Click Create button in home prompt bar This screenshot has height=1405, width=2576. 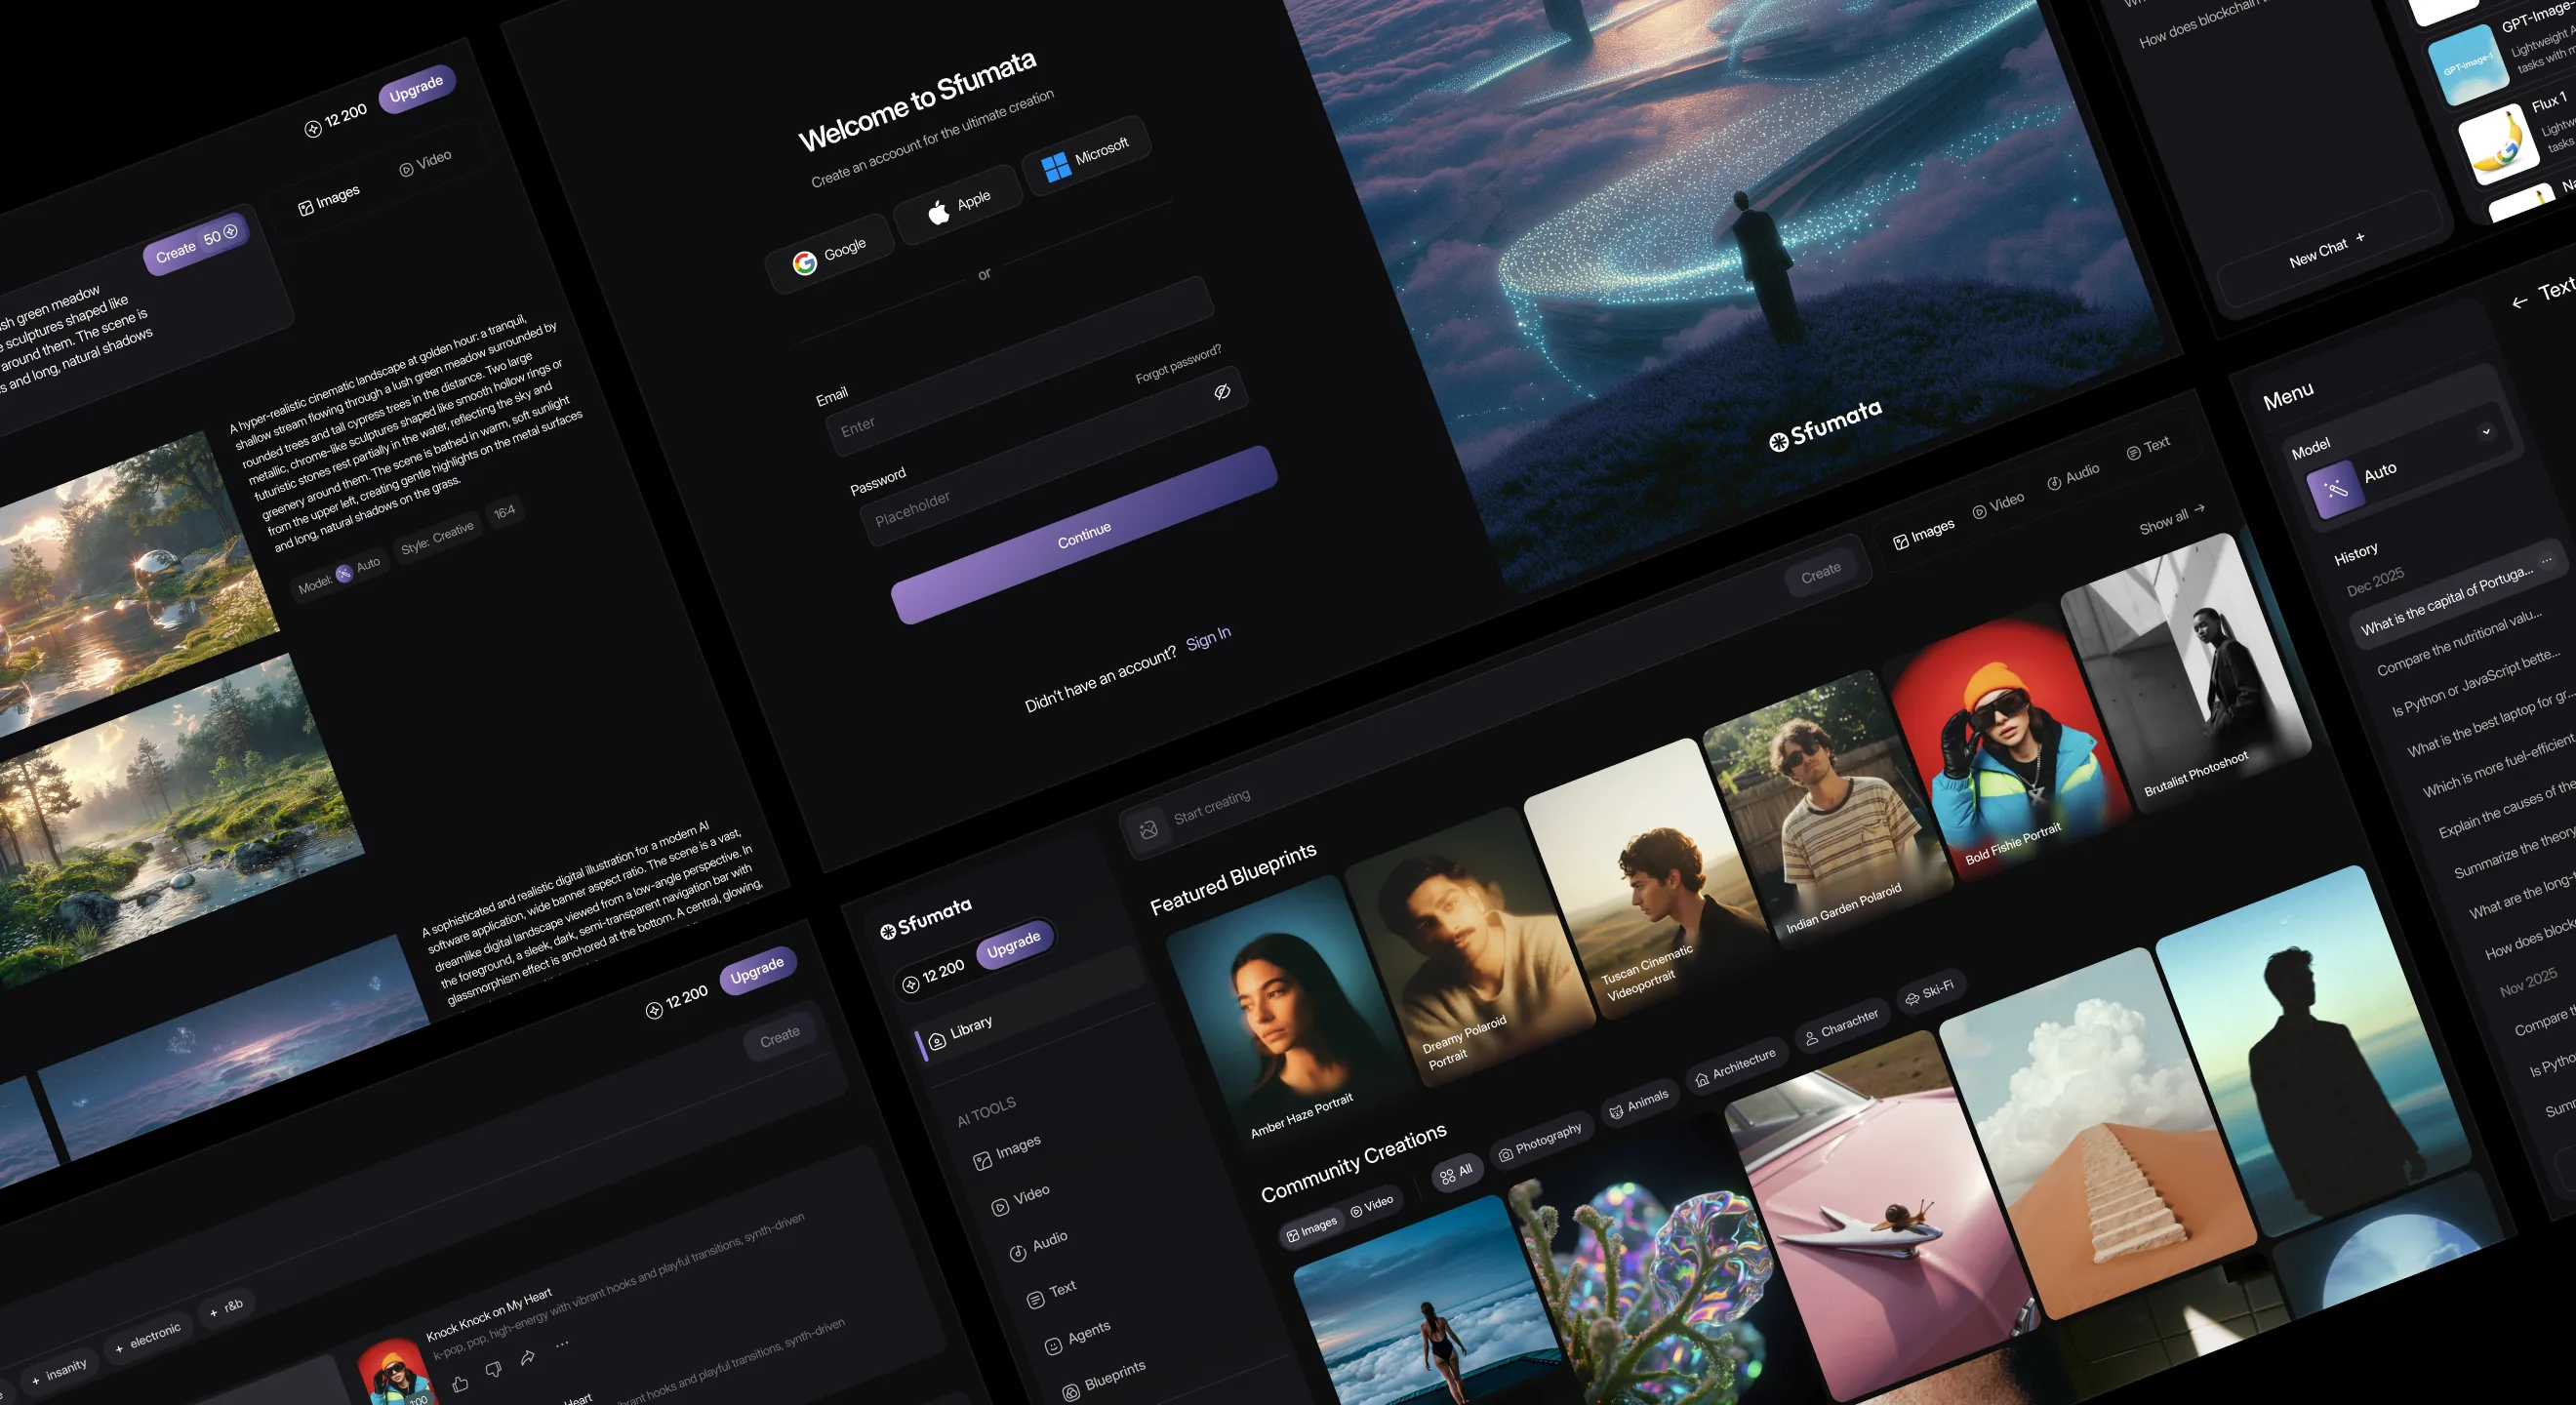pos(1821,573)
